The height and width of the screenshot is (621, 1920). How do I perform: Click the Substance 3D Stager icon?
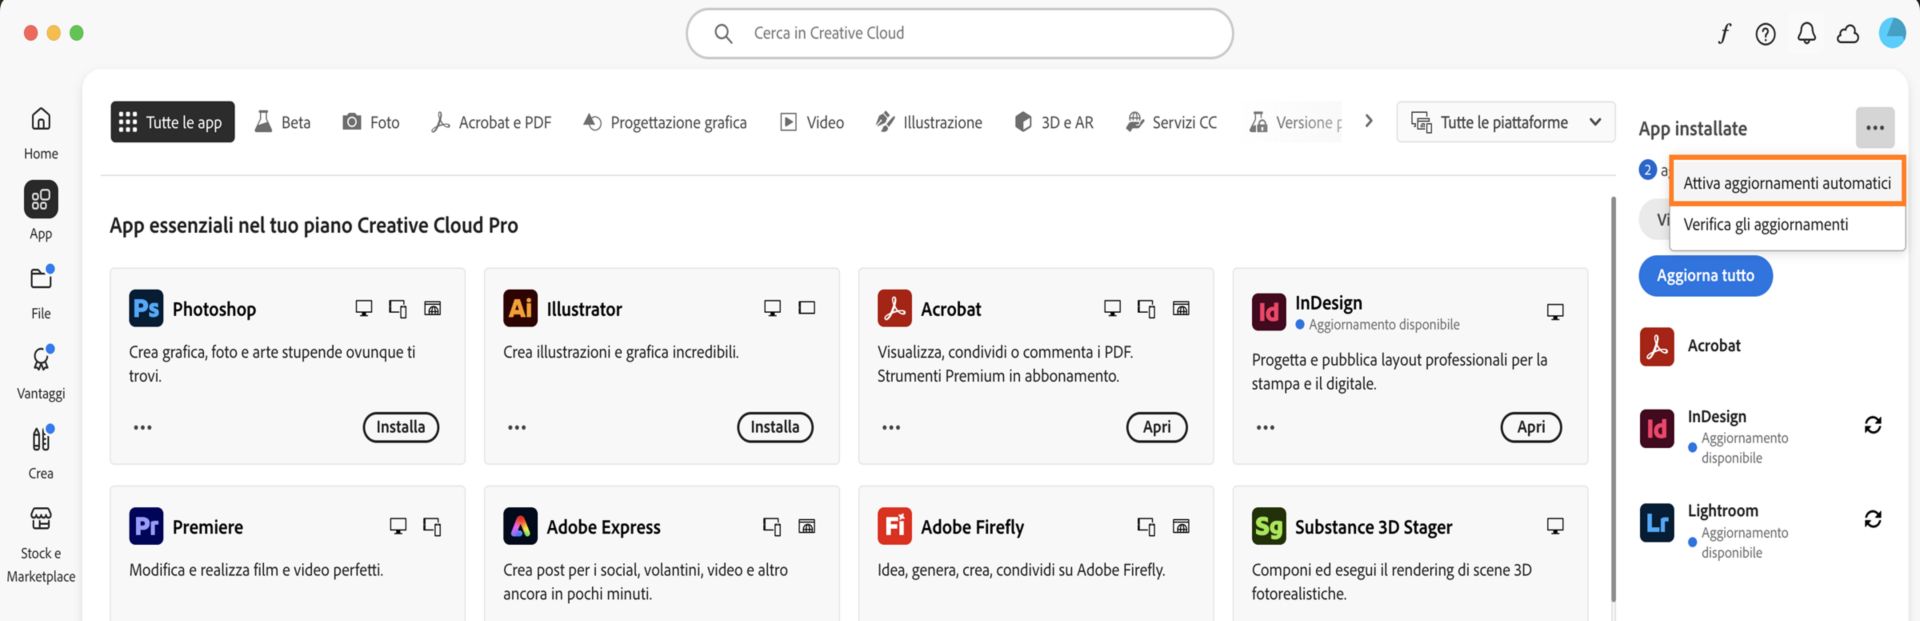point(1268,526)
